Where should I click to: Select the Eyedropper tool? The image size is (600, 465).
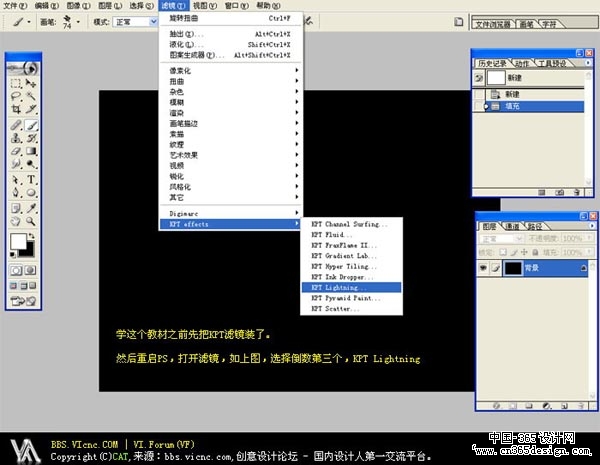31,208
